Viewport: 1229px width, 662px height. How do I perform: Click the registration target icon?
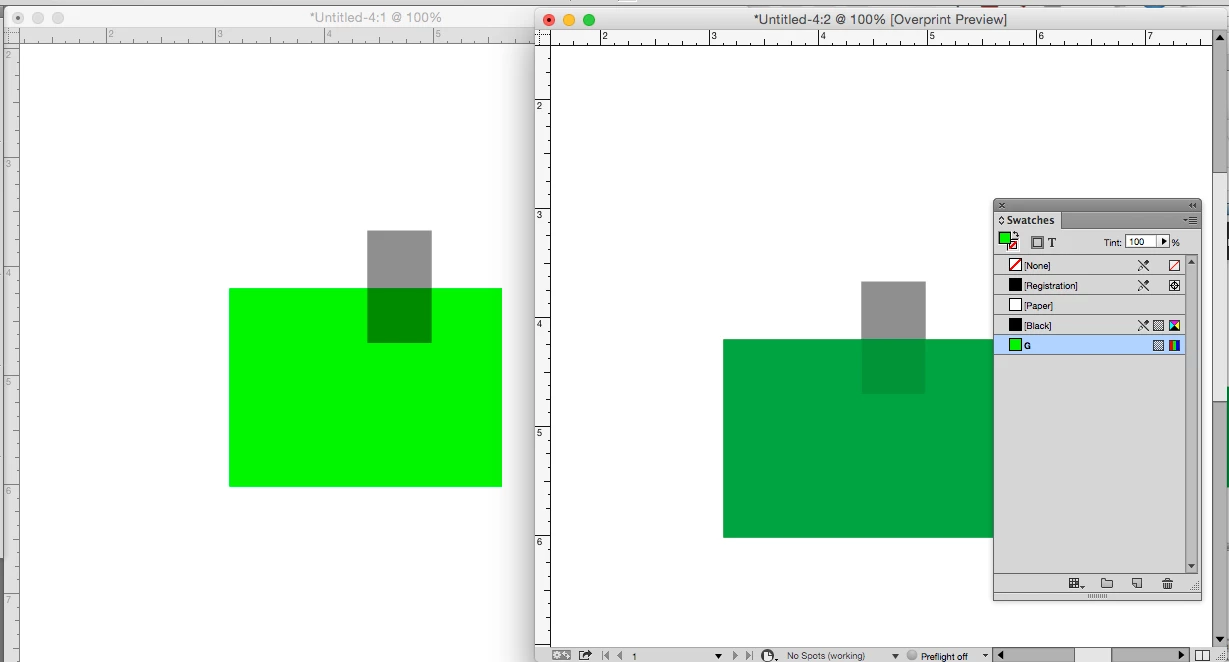1174,285
